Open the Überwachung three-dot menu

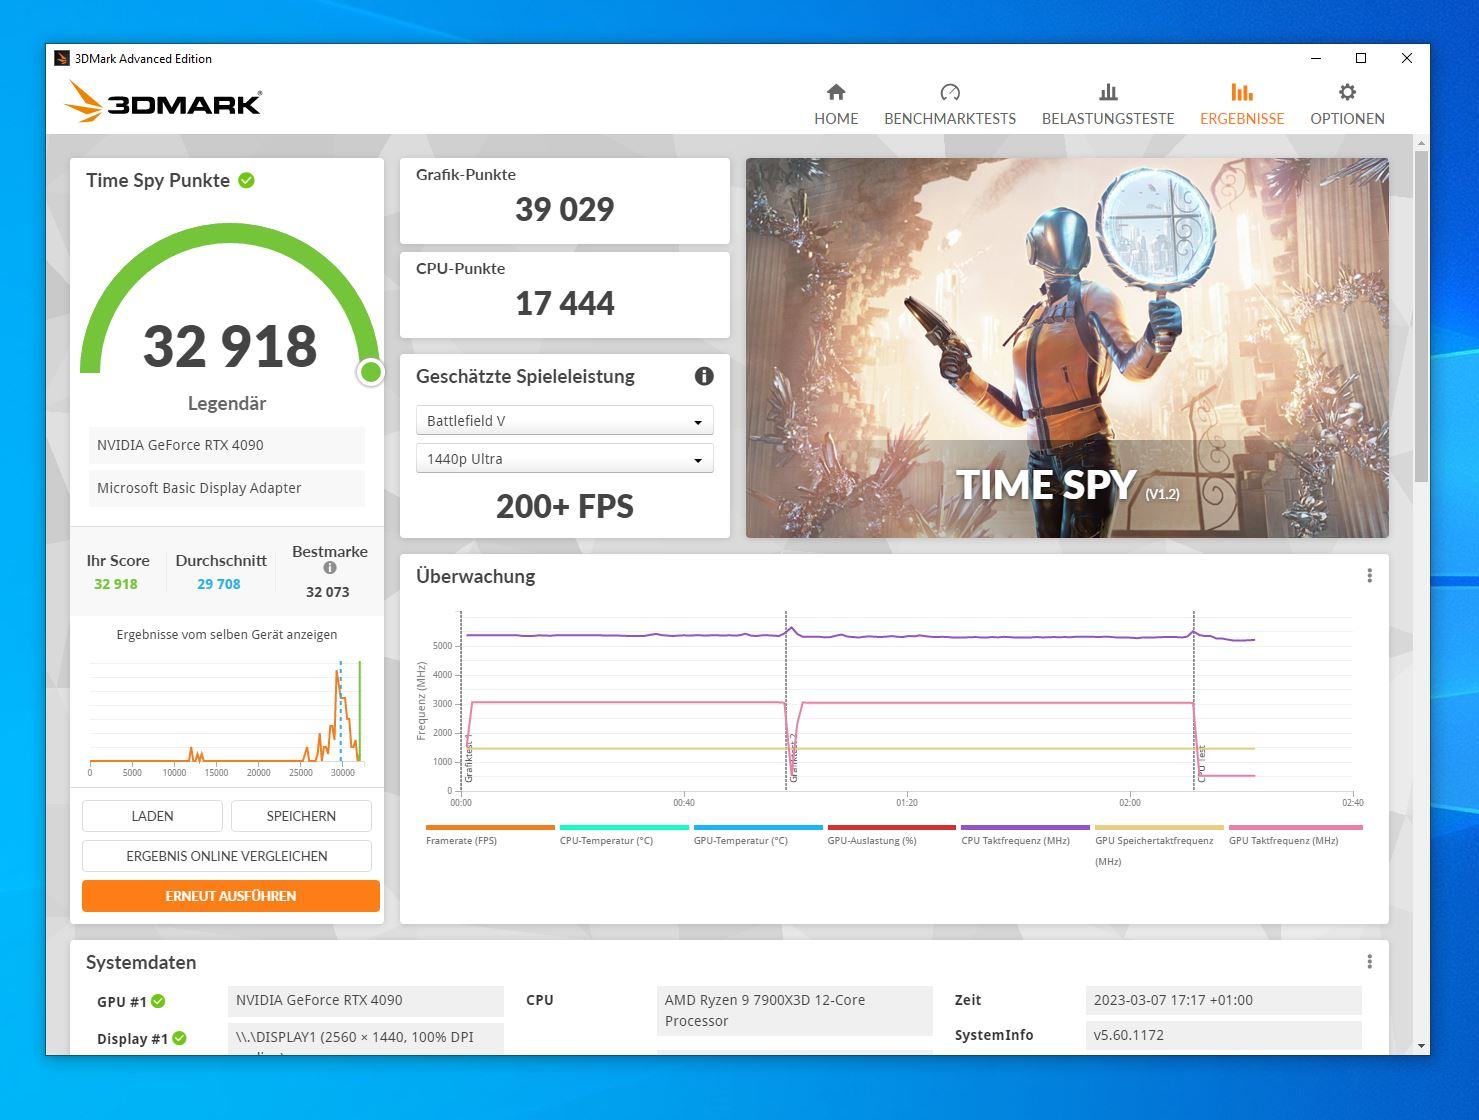pyautogui.click(x=1369, y=576)
